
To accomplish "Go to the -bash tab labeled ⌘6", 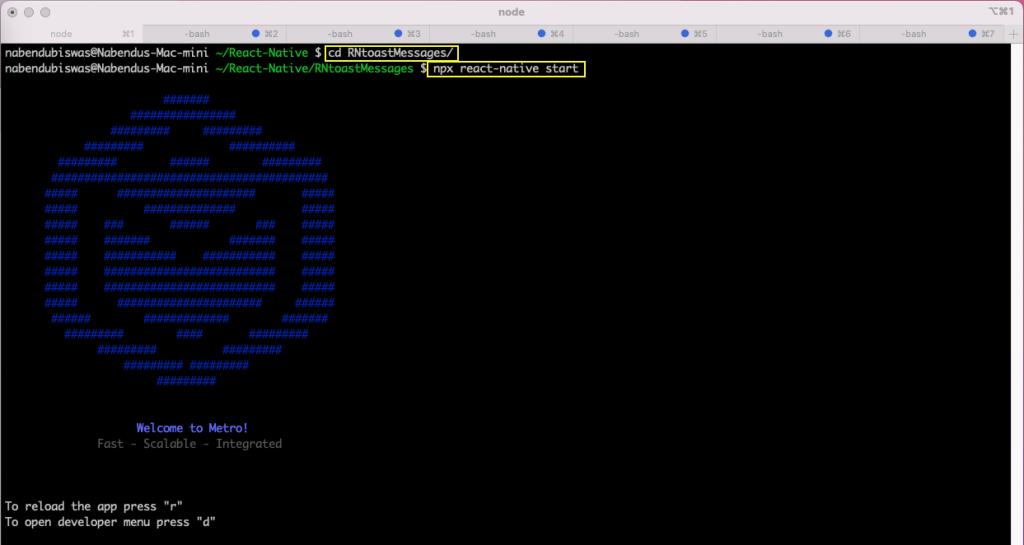I will [769, 34].
